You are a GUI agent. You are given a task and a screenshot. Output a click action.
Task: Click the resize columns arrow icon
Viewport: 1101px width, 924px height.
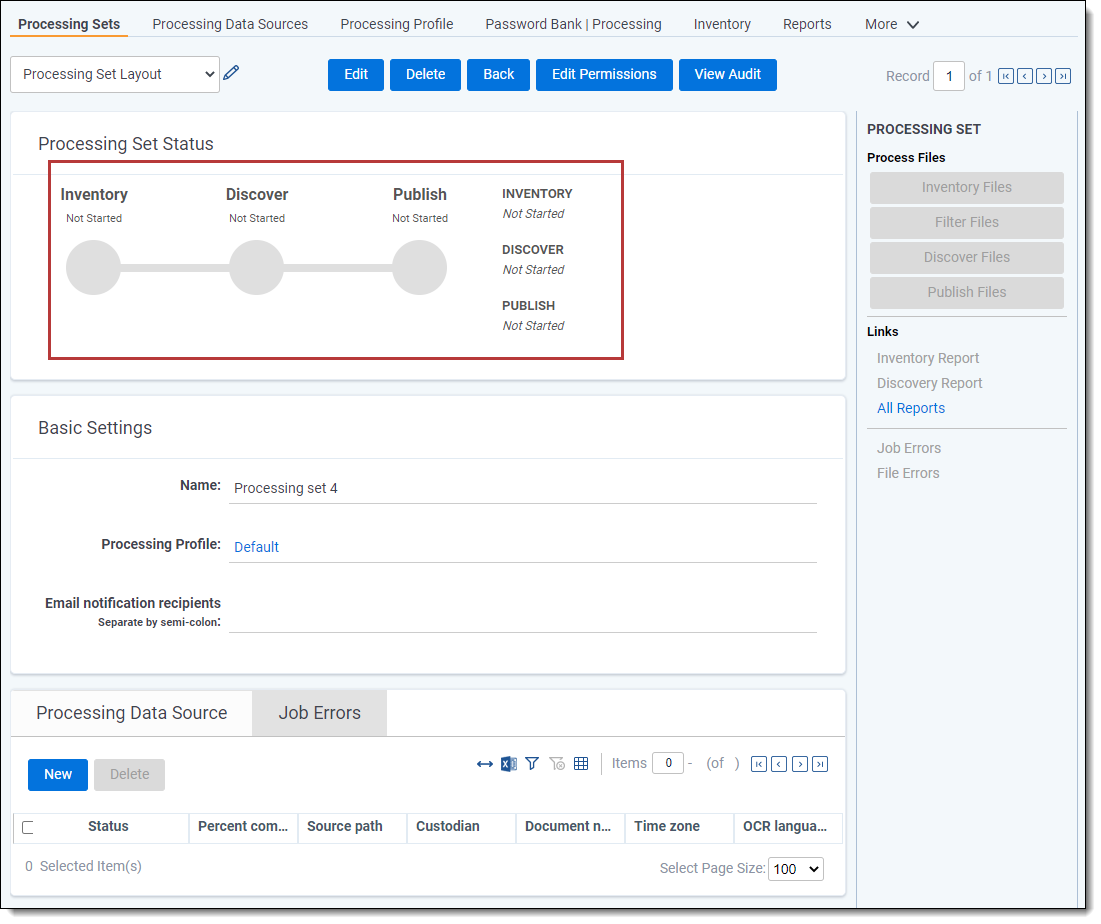pos(484,764)
